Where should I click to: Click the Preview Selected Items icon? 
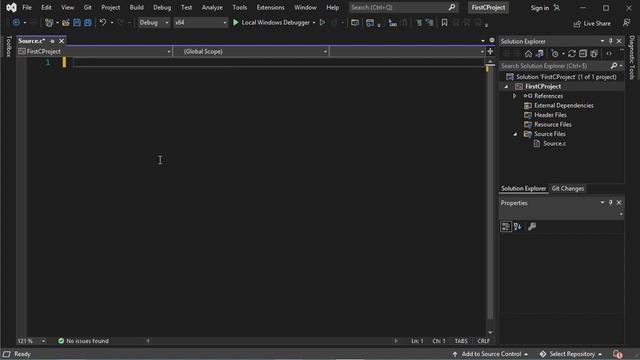[x=609, y=54]
